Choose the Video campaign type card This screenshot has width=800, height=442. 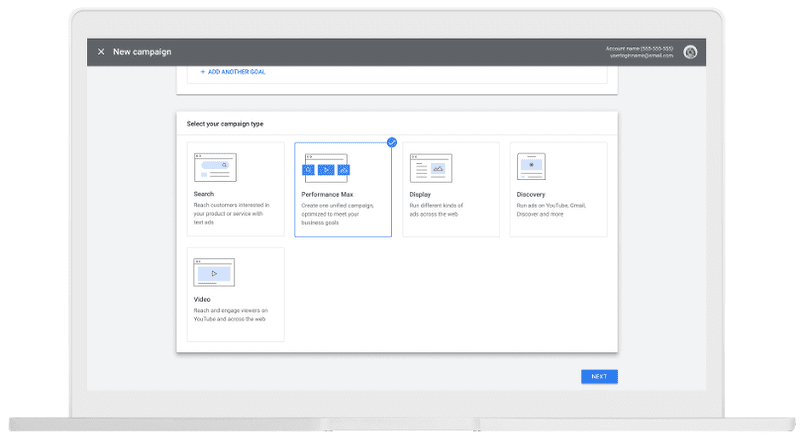(236, 294)
